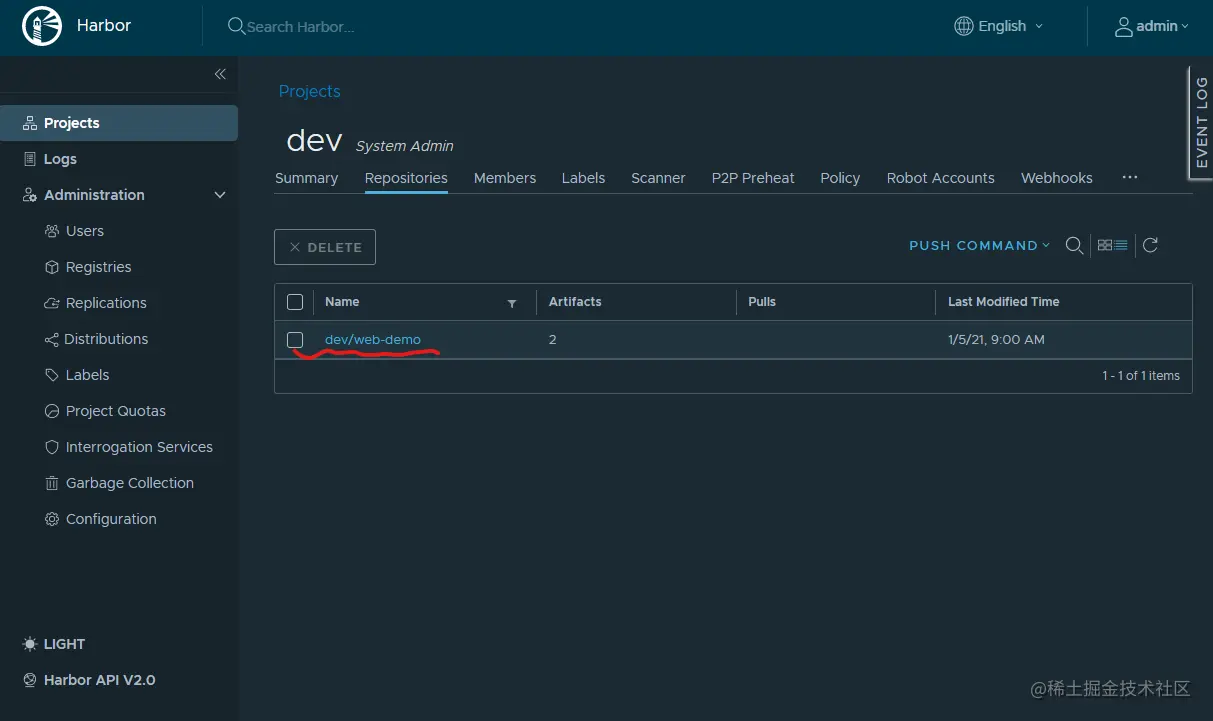Switch to the Members tab
Screen dimensions: 1213x721
click(x=505, y=178)
